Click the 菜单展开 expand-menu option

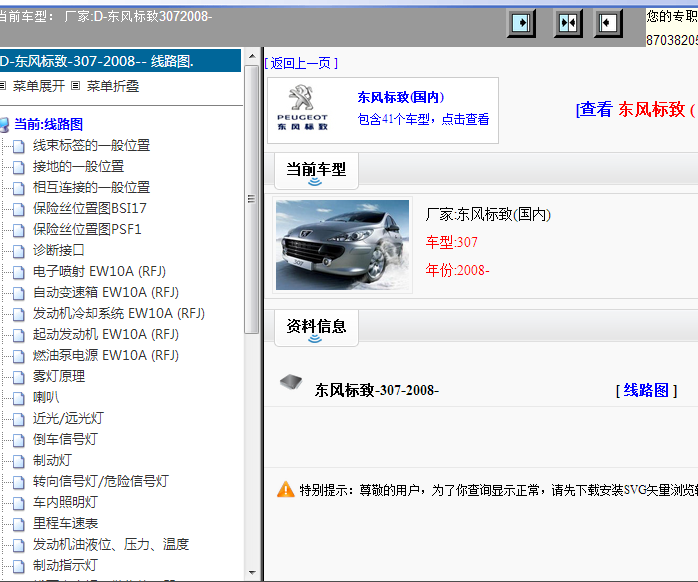tap(39, 85)
